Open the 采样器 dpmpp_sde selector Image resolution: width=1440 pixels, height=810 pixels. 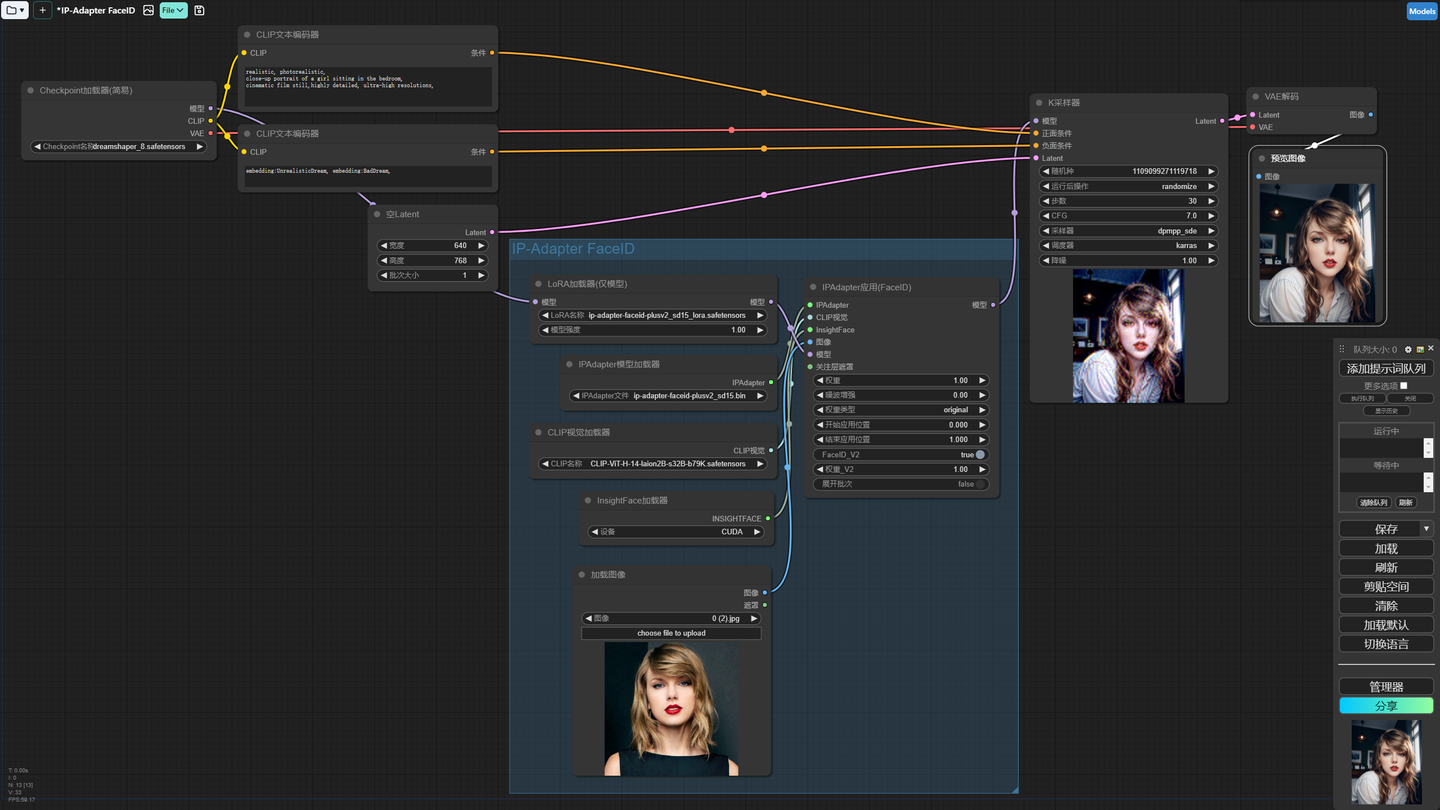click(1127, 231)
